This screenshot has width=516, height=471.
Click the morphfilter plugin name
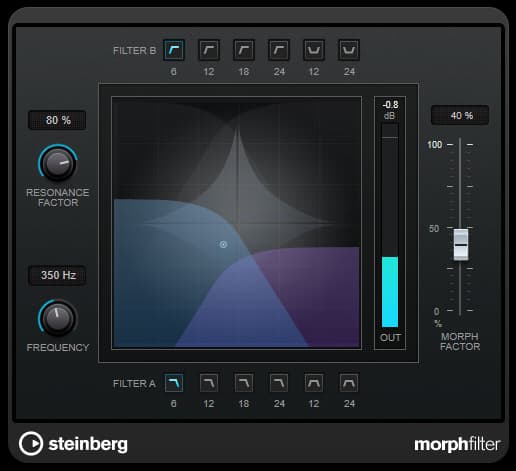[x=457, y=444]
